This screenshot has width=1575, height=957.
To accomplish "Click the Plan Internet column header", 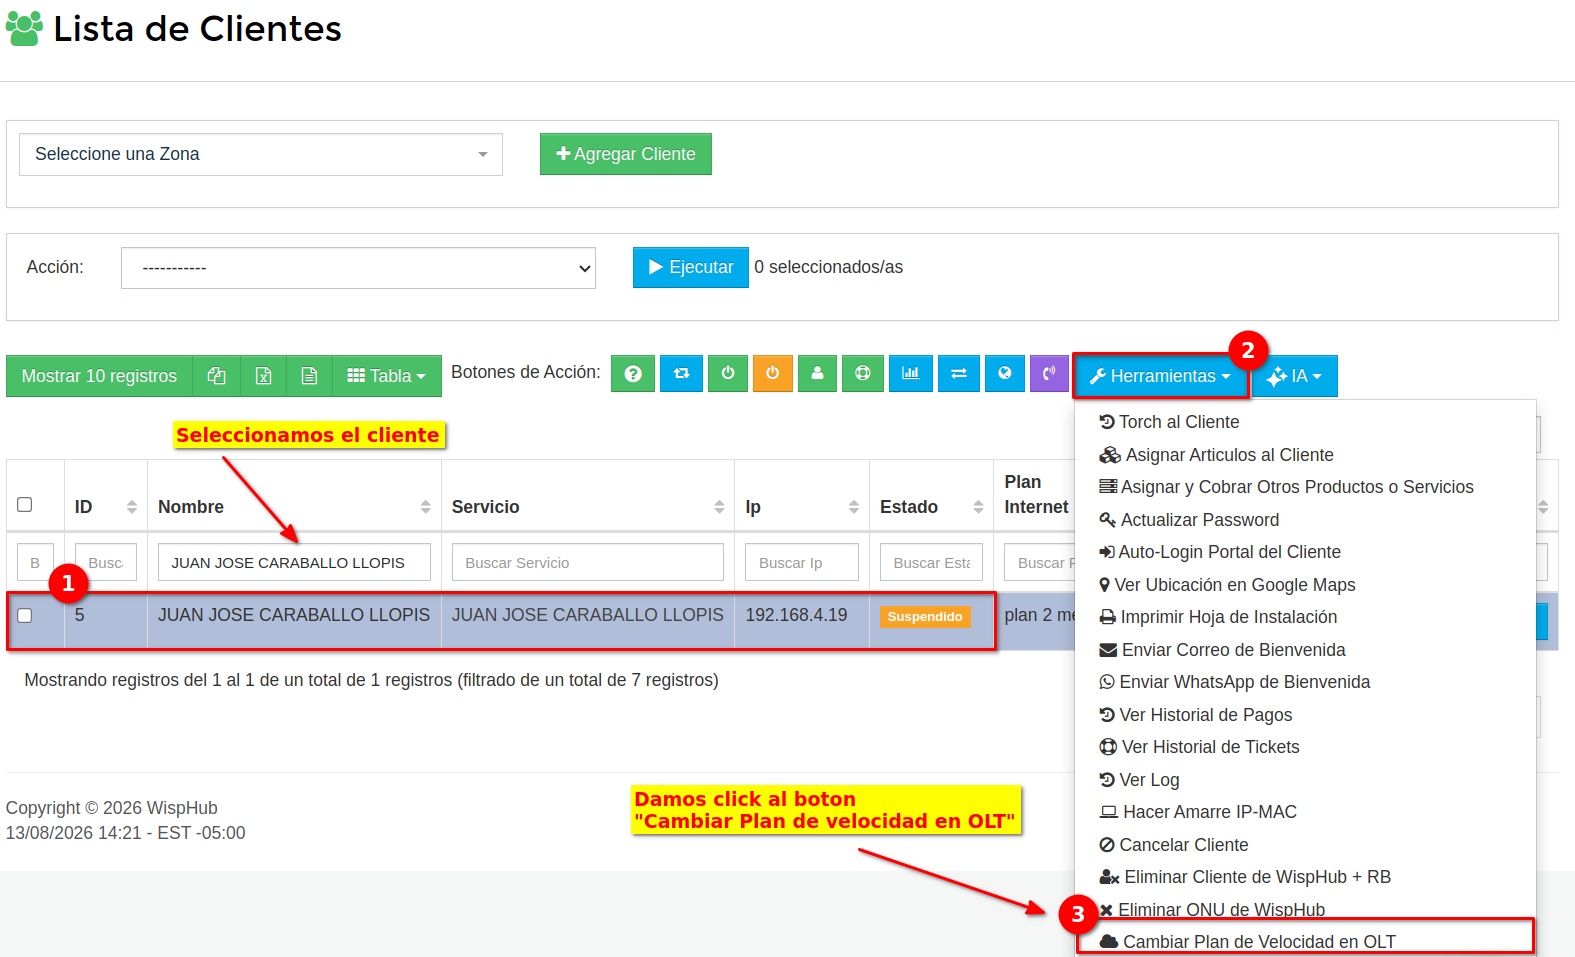I will point(1036,494).
